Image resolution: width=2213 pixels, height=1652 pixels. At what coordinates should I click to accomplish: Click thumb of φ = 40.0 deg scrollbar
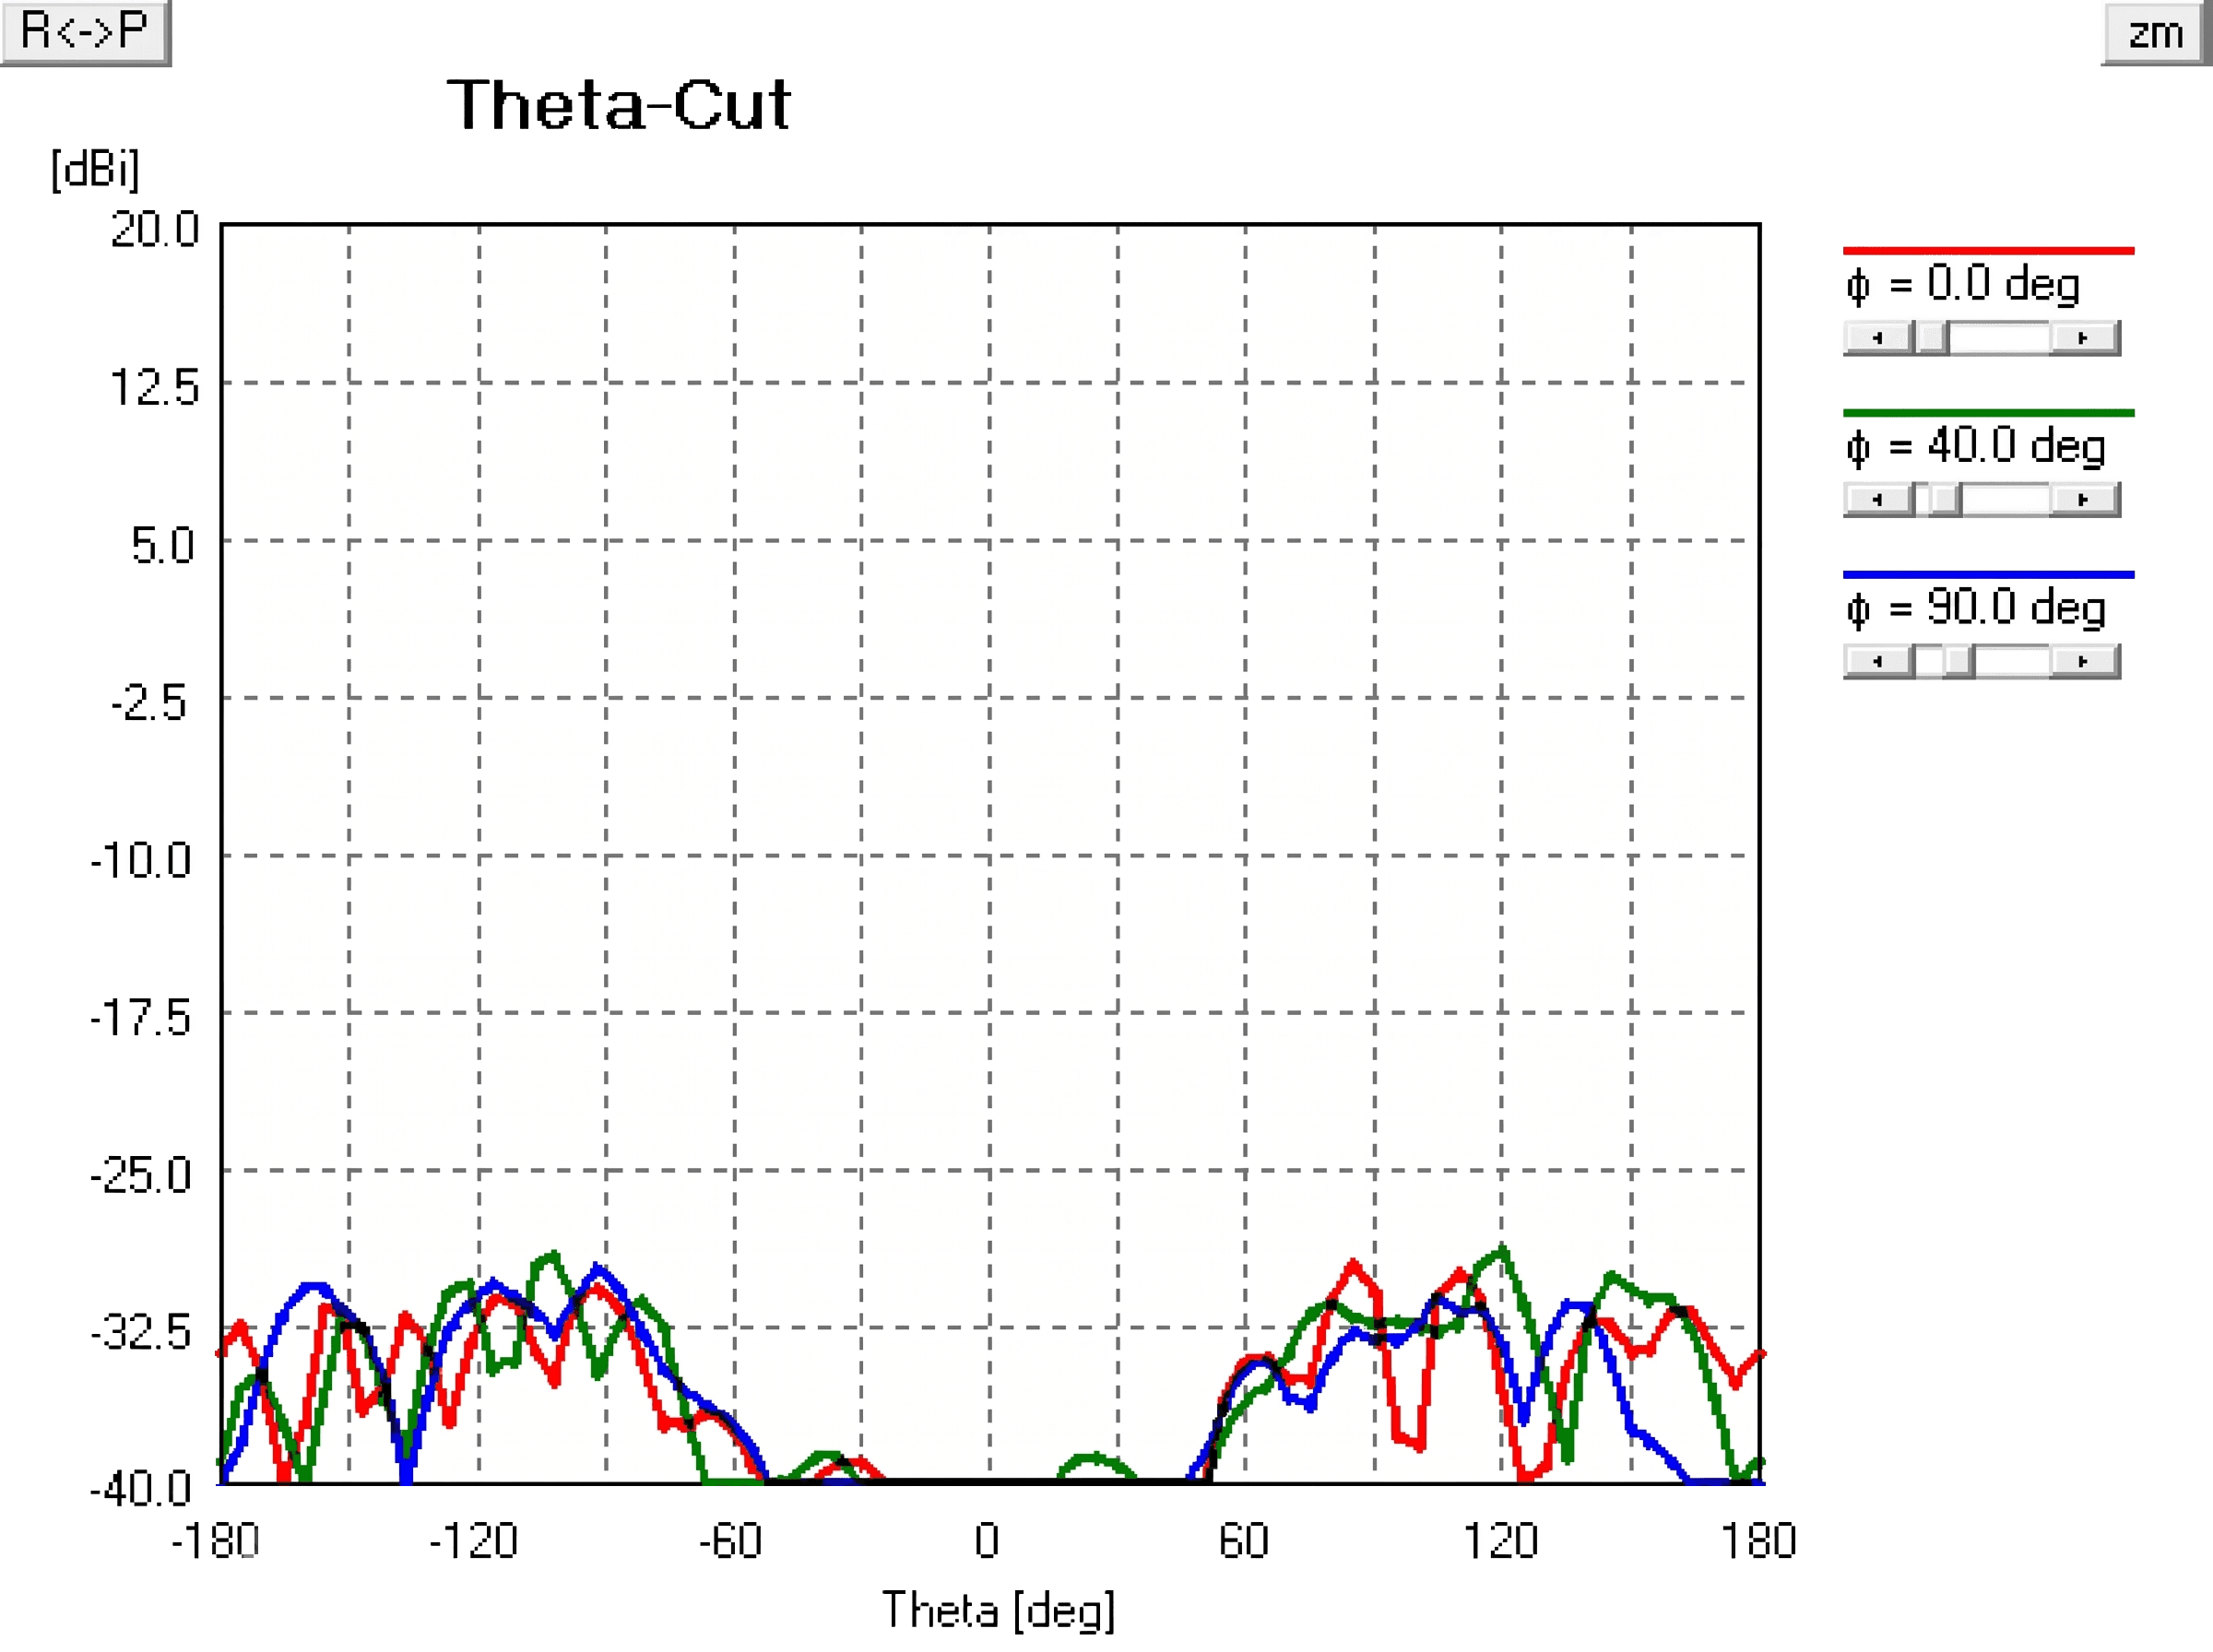pyautogui.click(x=1945, y=499)
